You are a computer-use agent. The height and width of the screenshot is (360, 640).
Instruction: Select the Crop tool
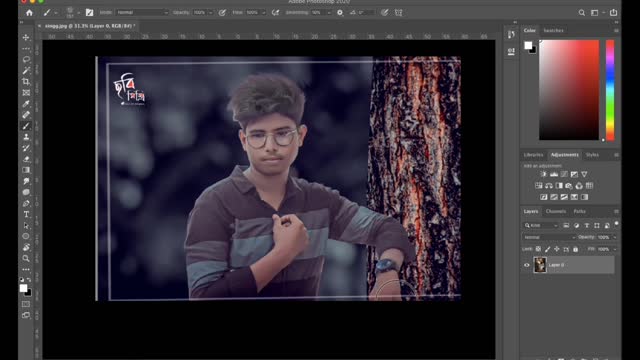26,82
